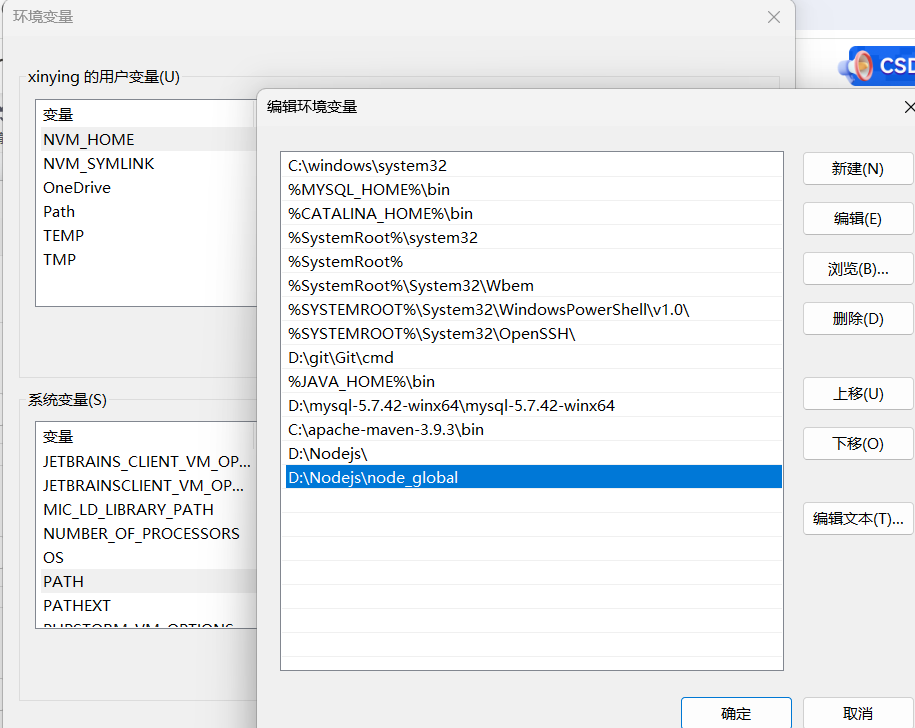Viewport: 915px width, 728px height.
Task: Open text editing with 编辑文本(T)
Action: click(x=857, y=518)
